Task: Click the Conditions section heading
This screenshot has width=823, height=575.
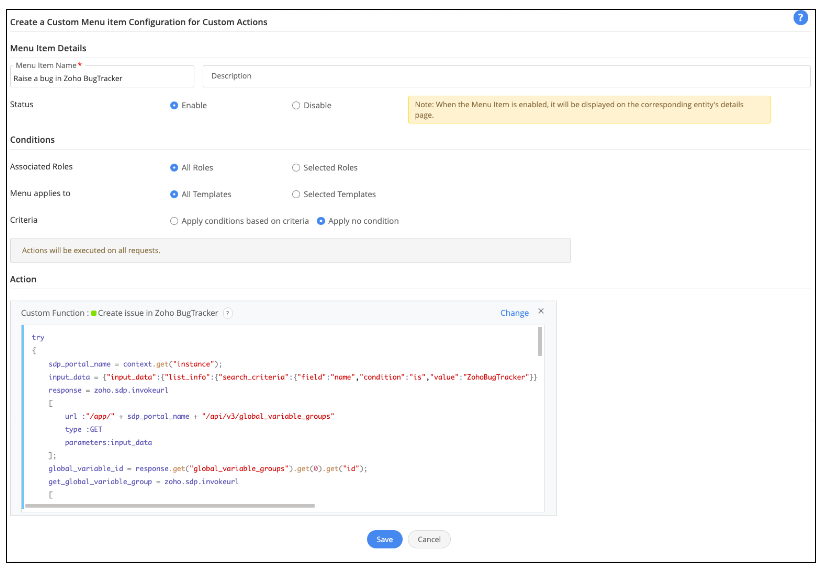Action: click(33, 140)
